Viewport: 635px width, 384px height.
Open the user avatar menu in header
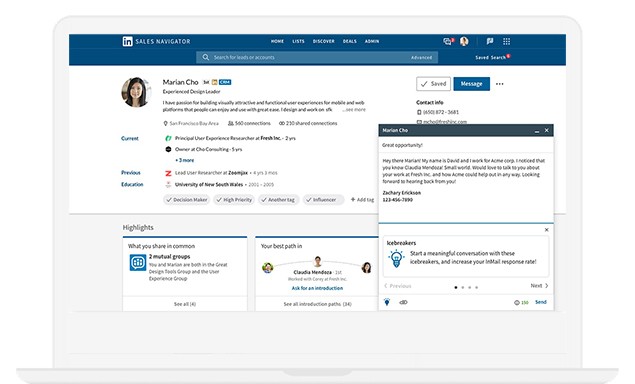tap(464, 41)
